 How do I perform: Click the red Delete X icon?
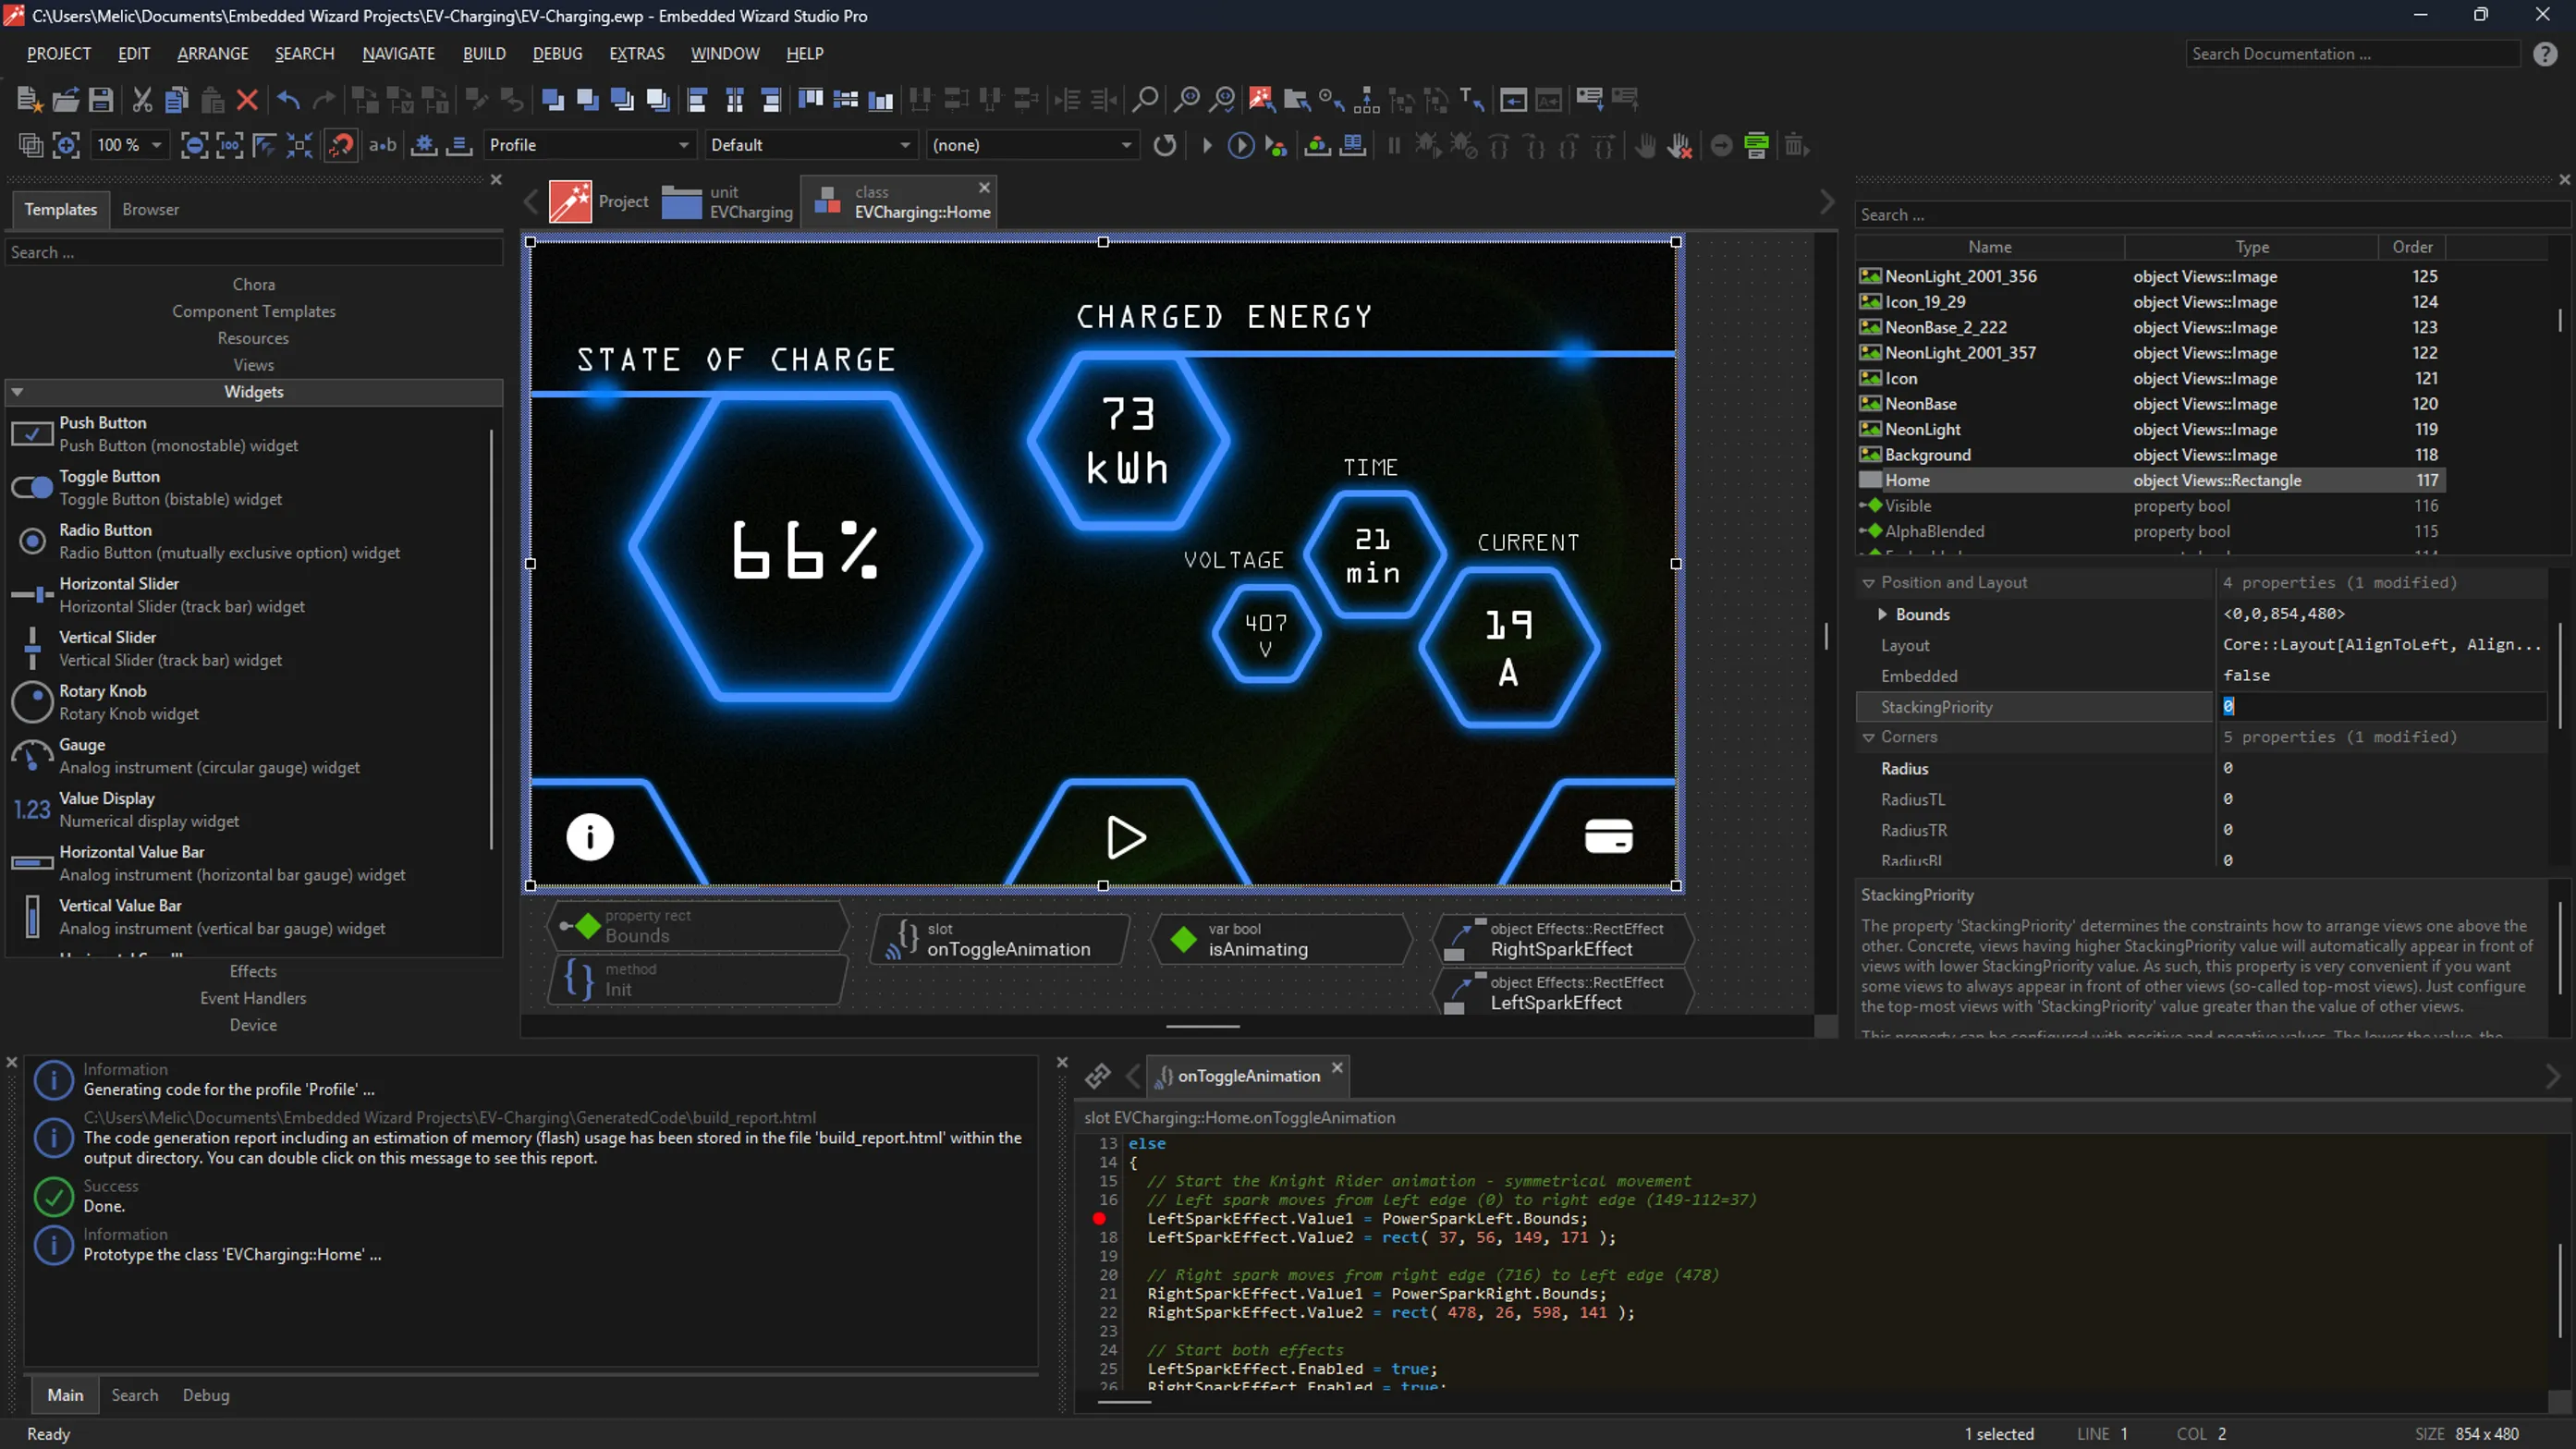[x=247, y=99]
